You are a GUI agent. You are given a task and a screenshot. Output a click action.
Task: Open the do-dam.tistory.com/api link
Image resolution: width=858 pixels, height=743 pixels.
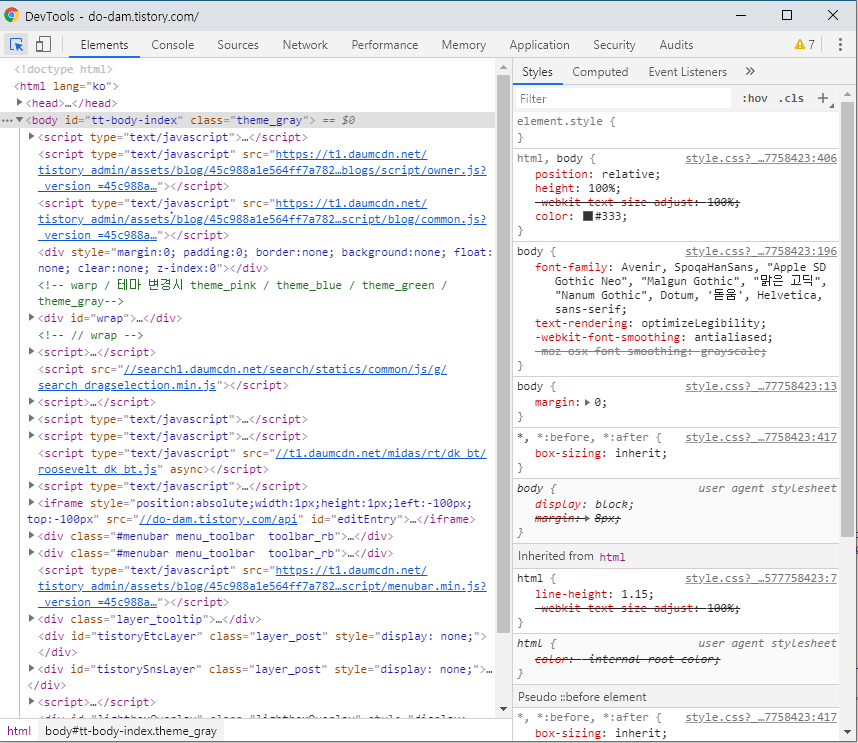pos(218,519)
